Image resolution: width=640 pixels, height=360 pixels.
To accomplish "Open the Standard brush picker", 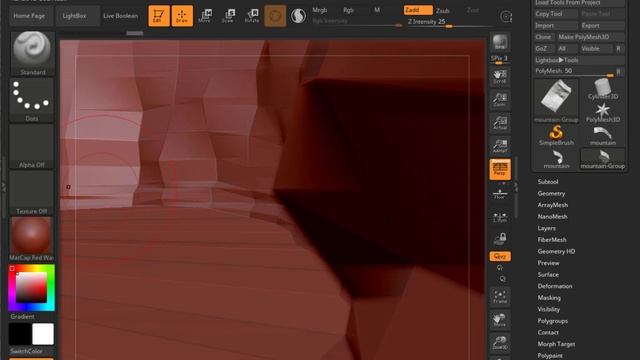I will click(x=32, y=53).
